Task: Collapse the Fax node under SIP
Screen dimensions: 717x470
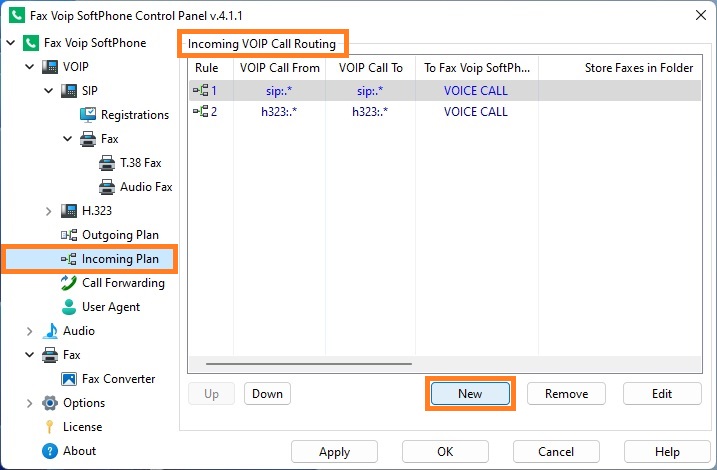Action: click(x=68, y=139)
